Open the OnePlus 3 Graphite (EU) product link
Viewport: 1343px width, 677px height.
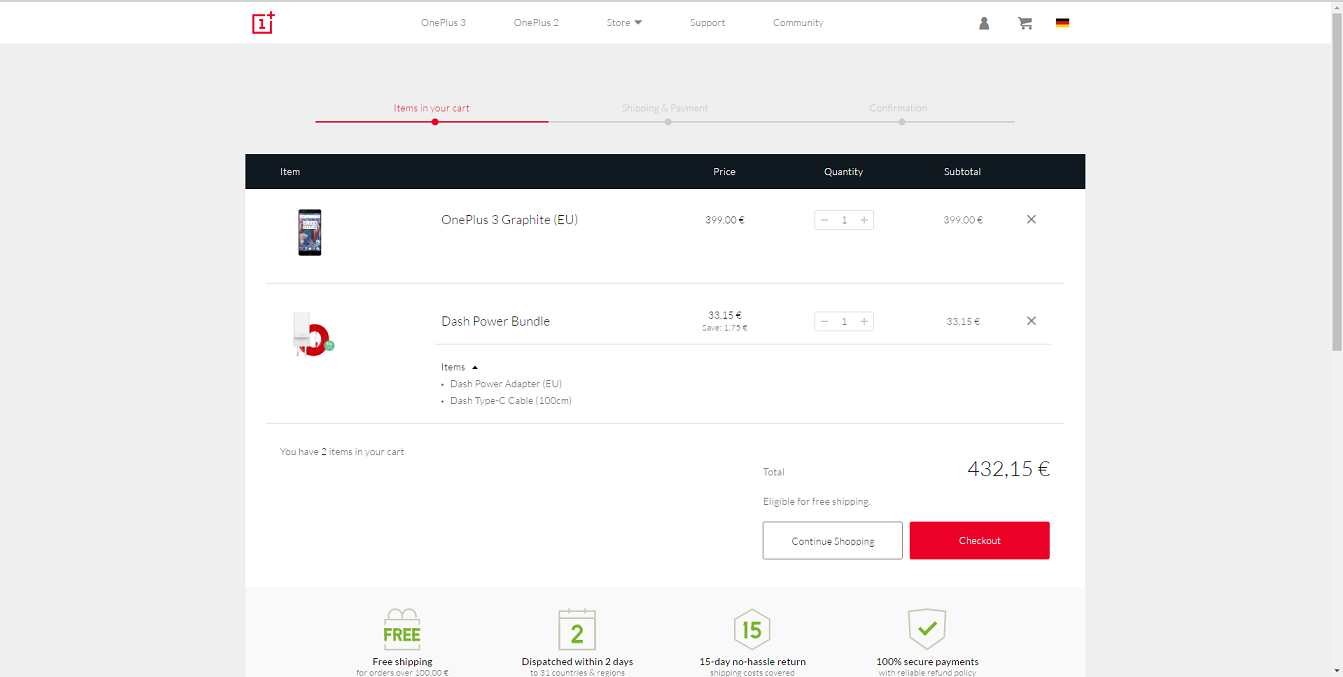510,220
